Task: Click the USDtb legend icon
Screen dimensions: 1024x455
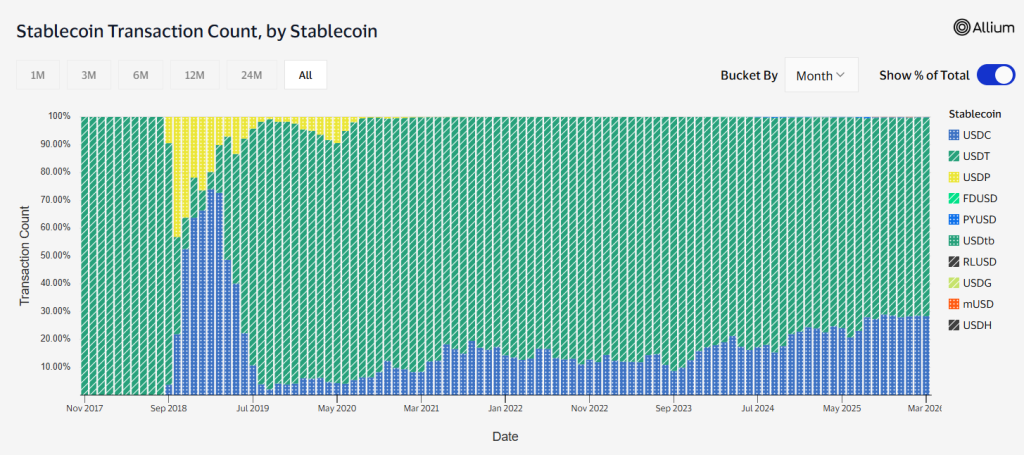Action: [953, 240]
